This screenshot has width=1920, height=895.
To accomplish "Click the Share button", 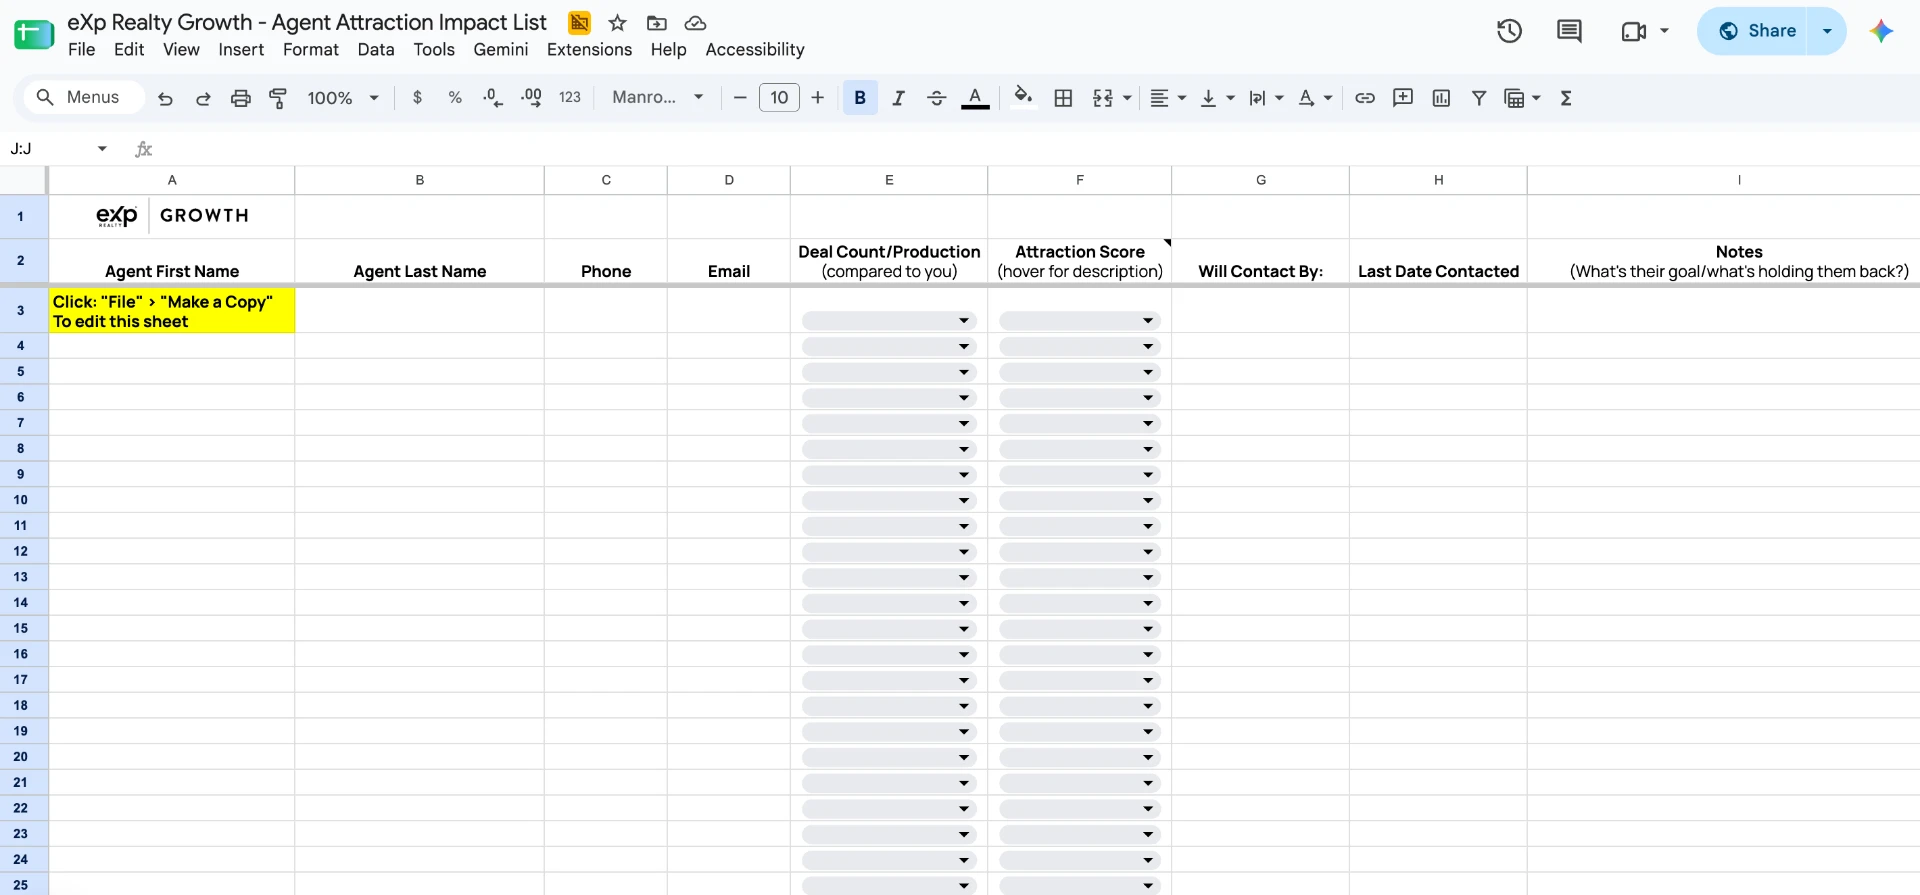I will pyautogui.click(x=1758, y=31).
